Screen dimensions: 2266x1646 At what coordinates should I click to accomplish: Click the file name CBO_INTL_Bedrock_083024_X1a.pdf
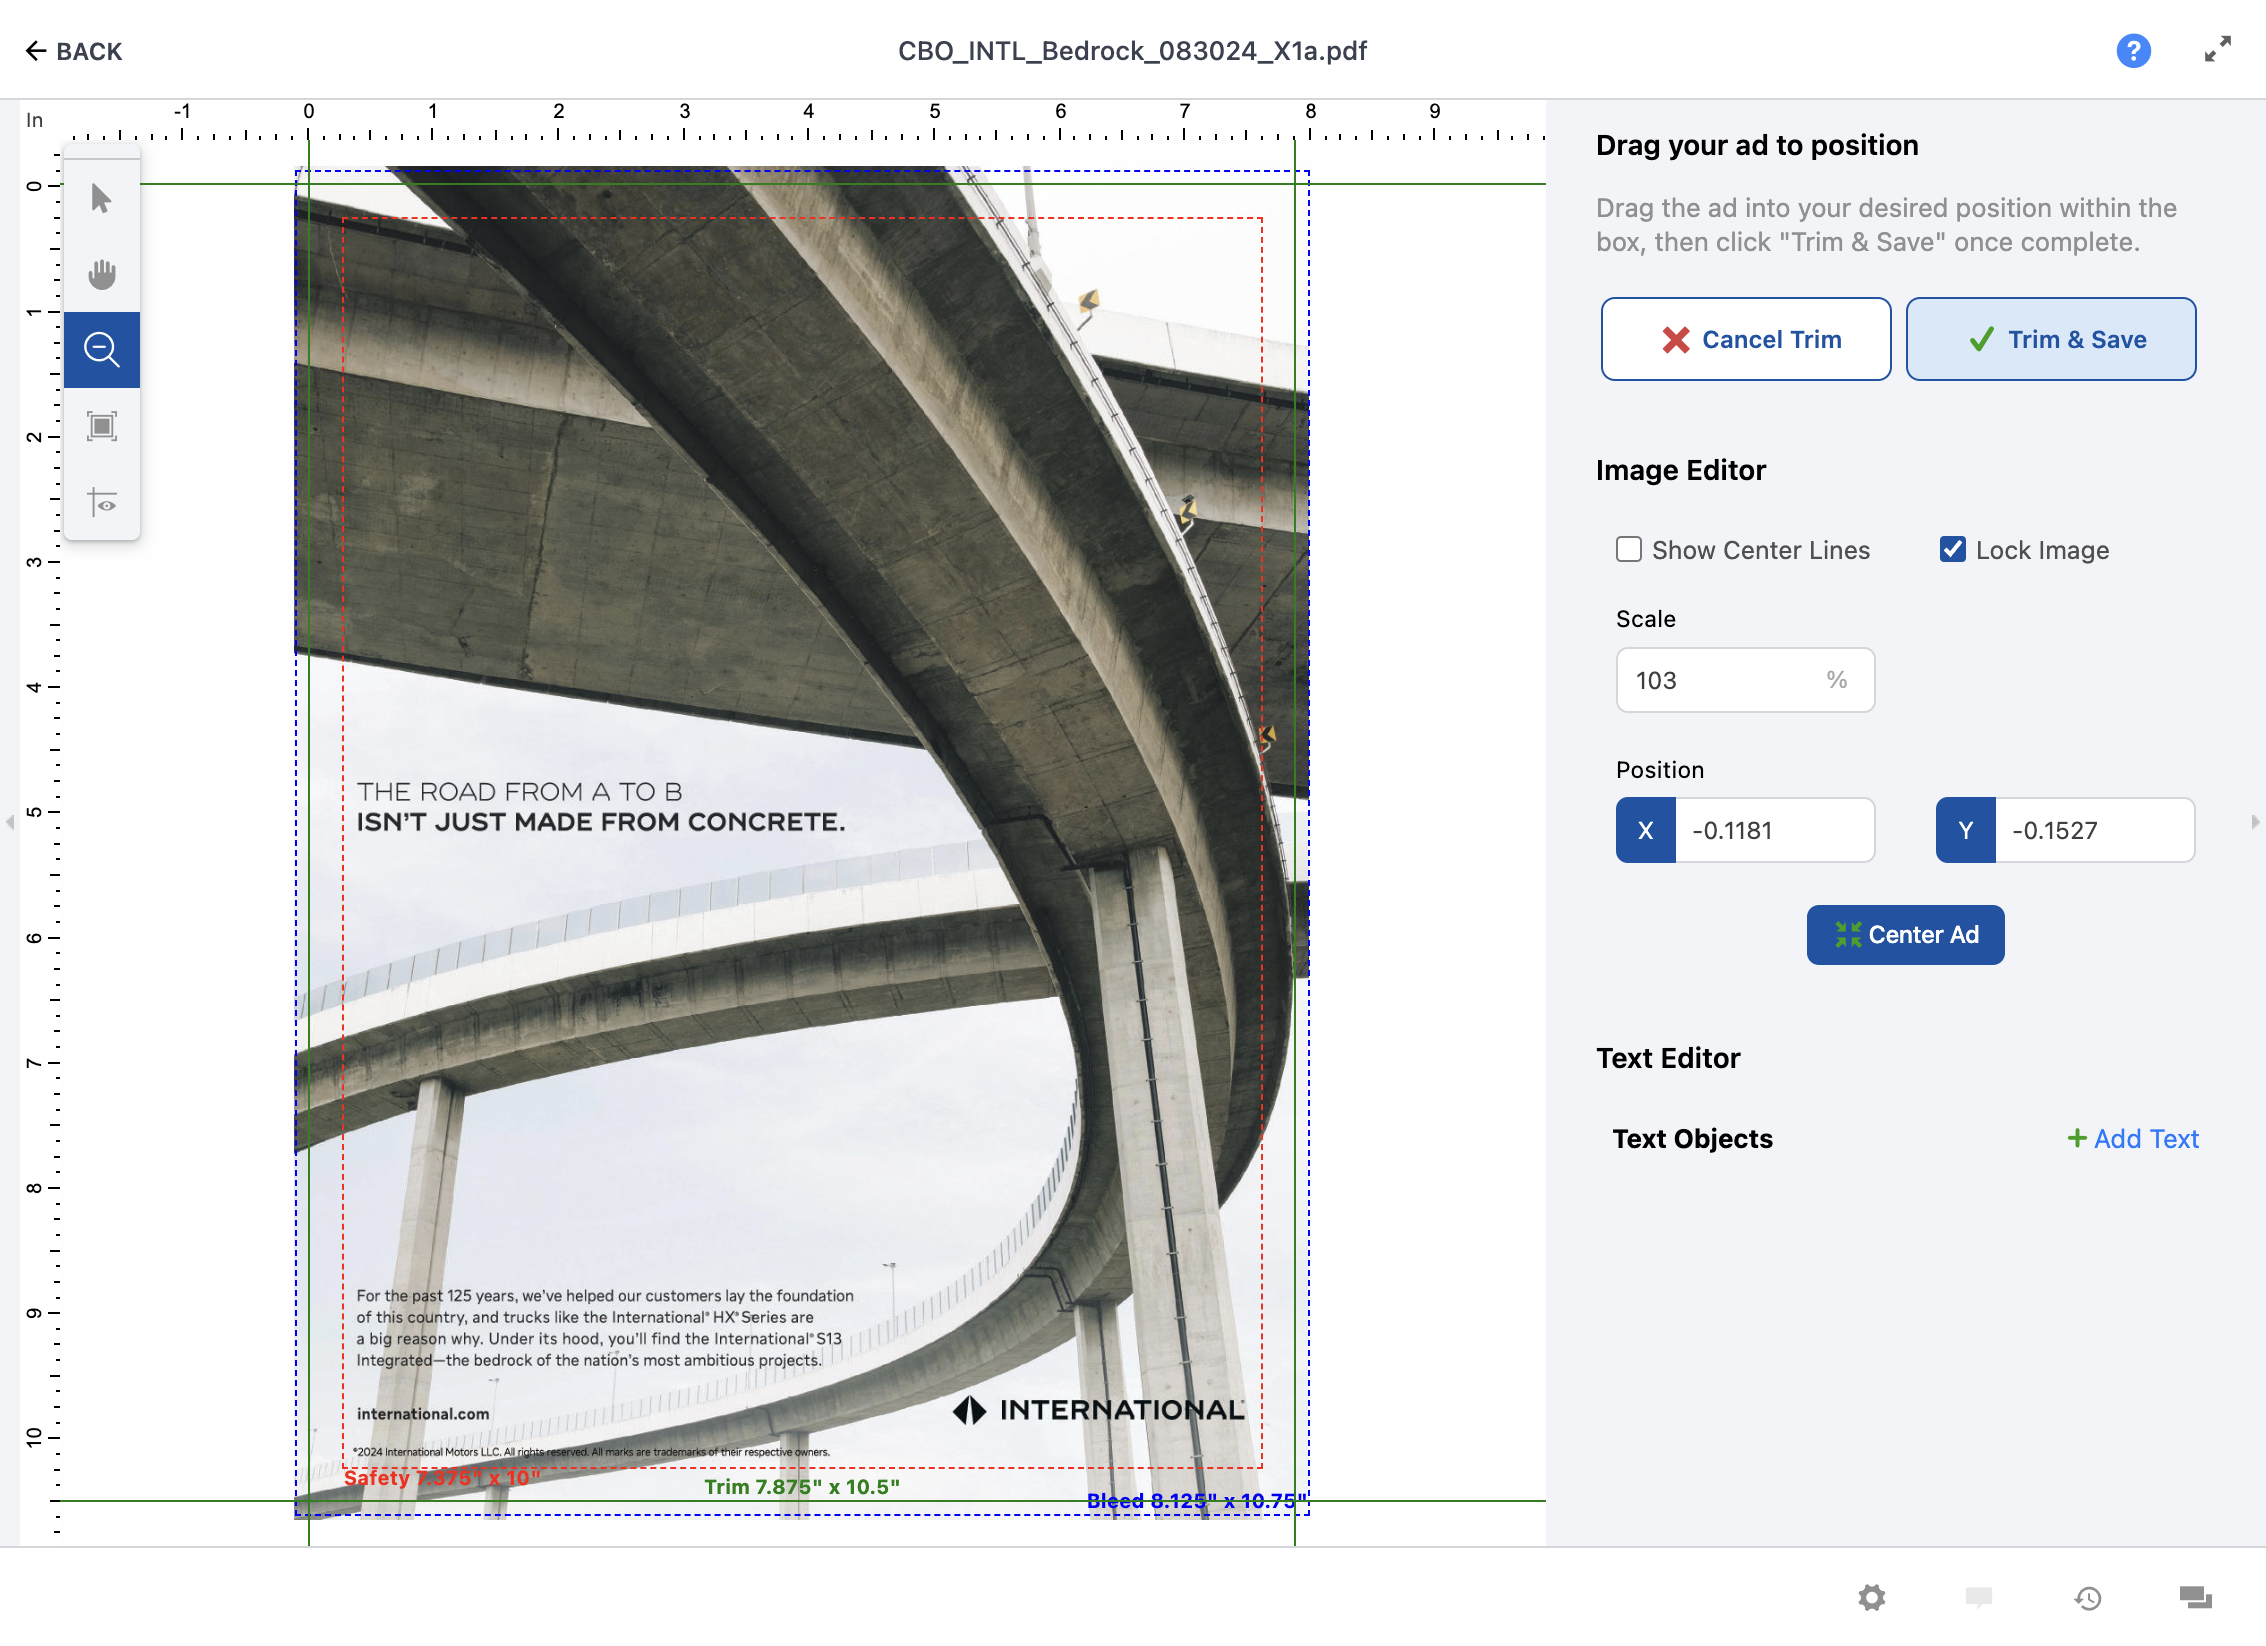point(1132,51)
